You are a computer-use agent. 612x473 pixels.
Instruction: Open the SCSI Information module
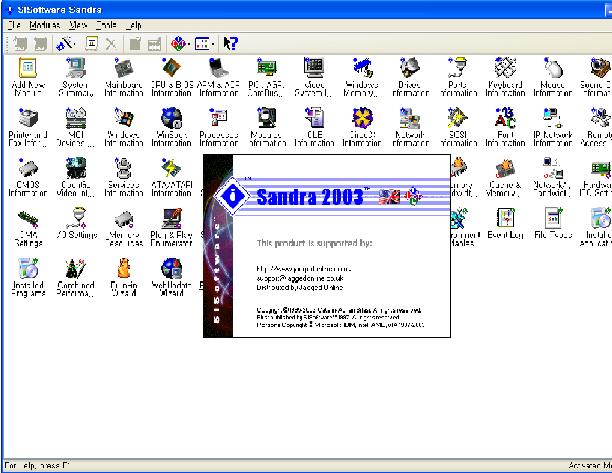coord(458,127)
